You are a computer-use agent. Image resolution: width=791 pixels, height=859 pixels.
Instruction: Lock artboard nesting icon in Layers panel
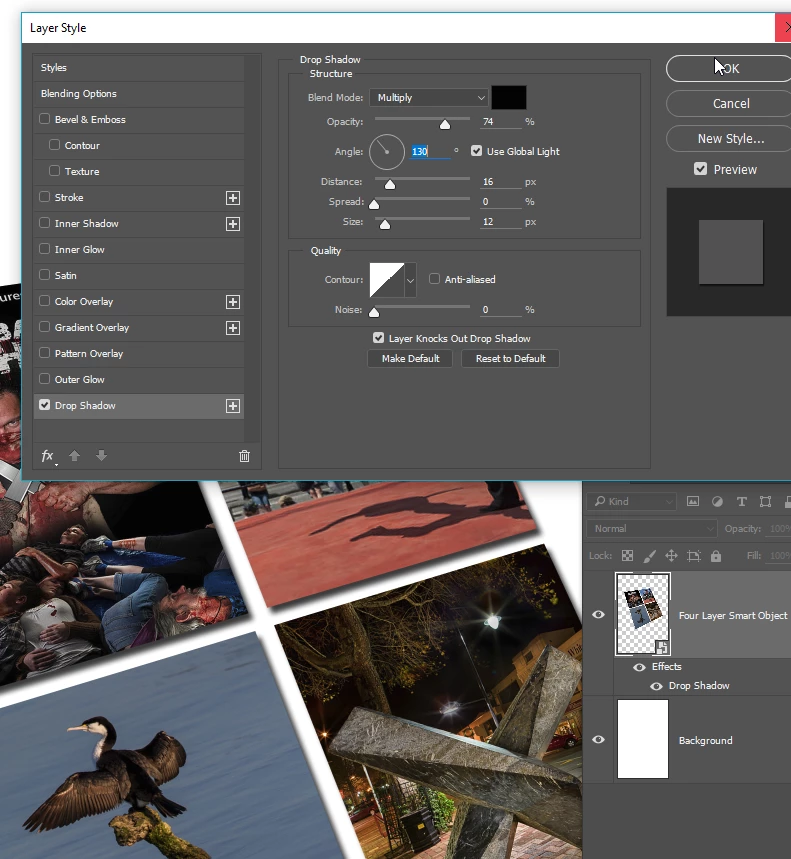point(693,556)
